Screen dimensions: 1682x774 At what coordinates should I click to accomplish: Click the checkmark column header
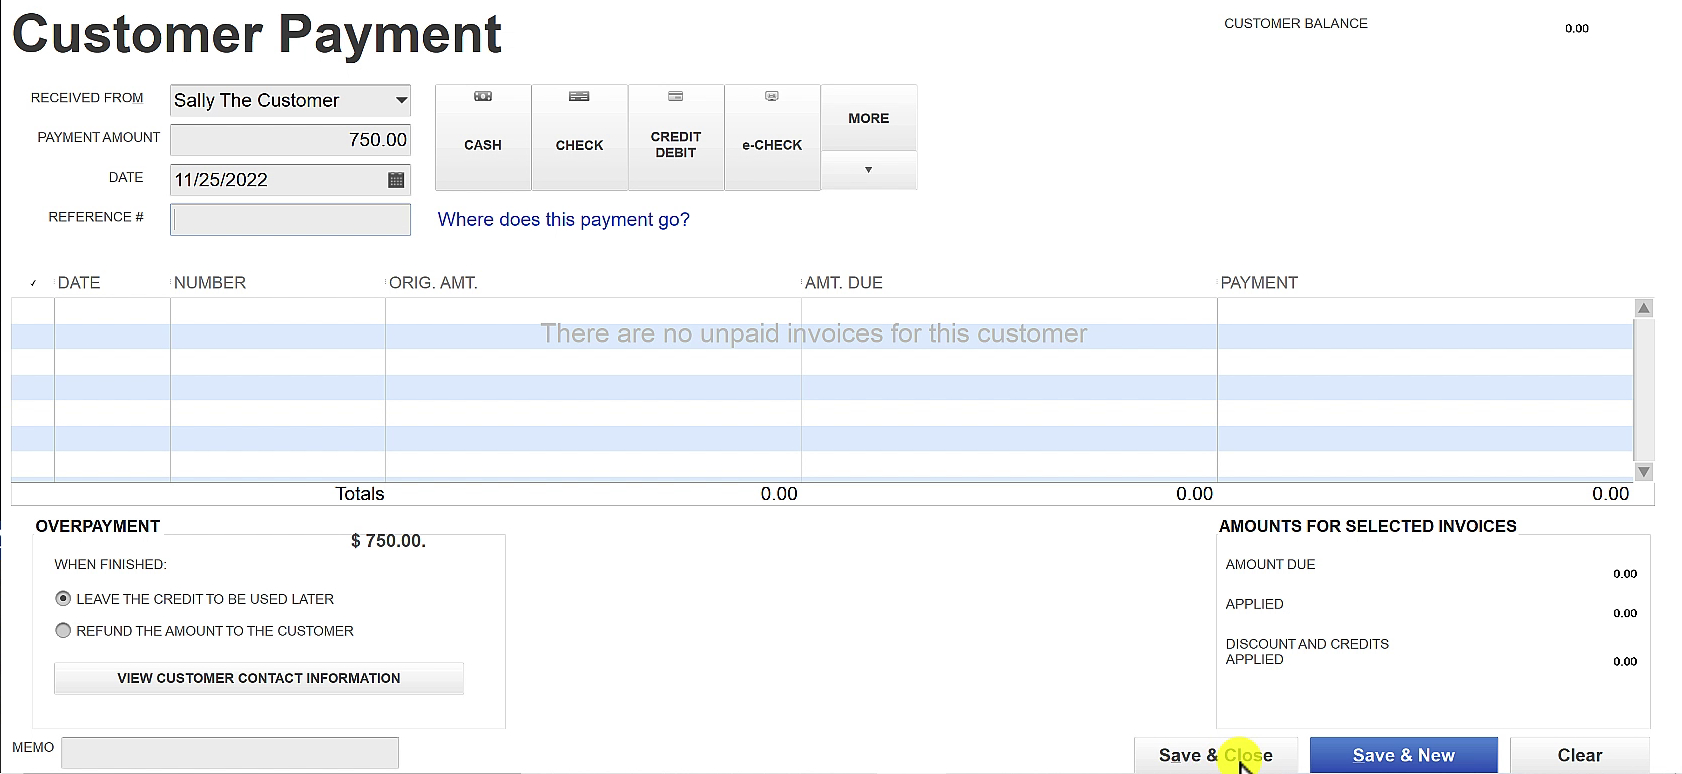click(x=33, y=283)
